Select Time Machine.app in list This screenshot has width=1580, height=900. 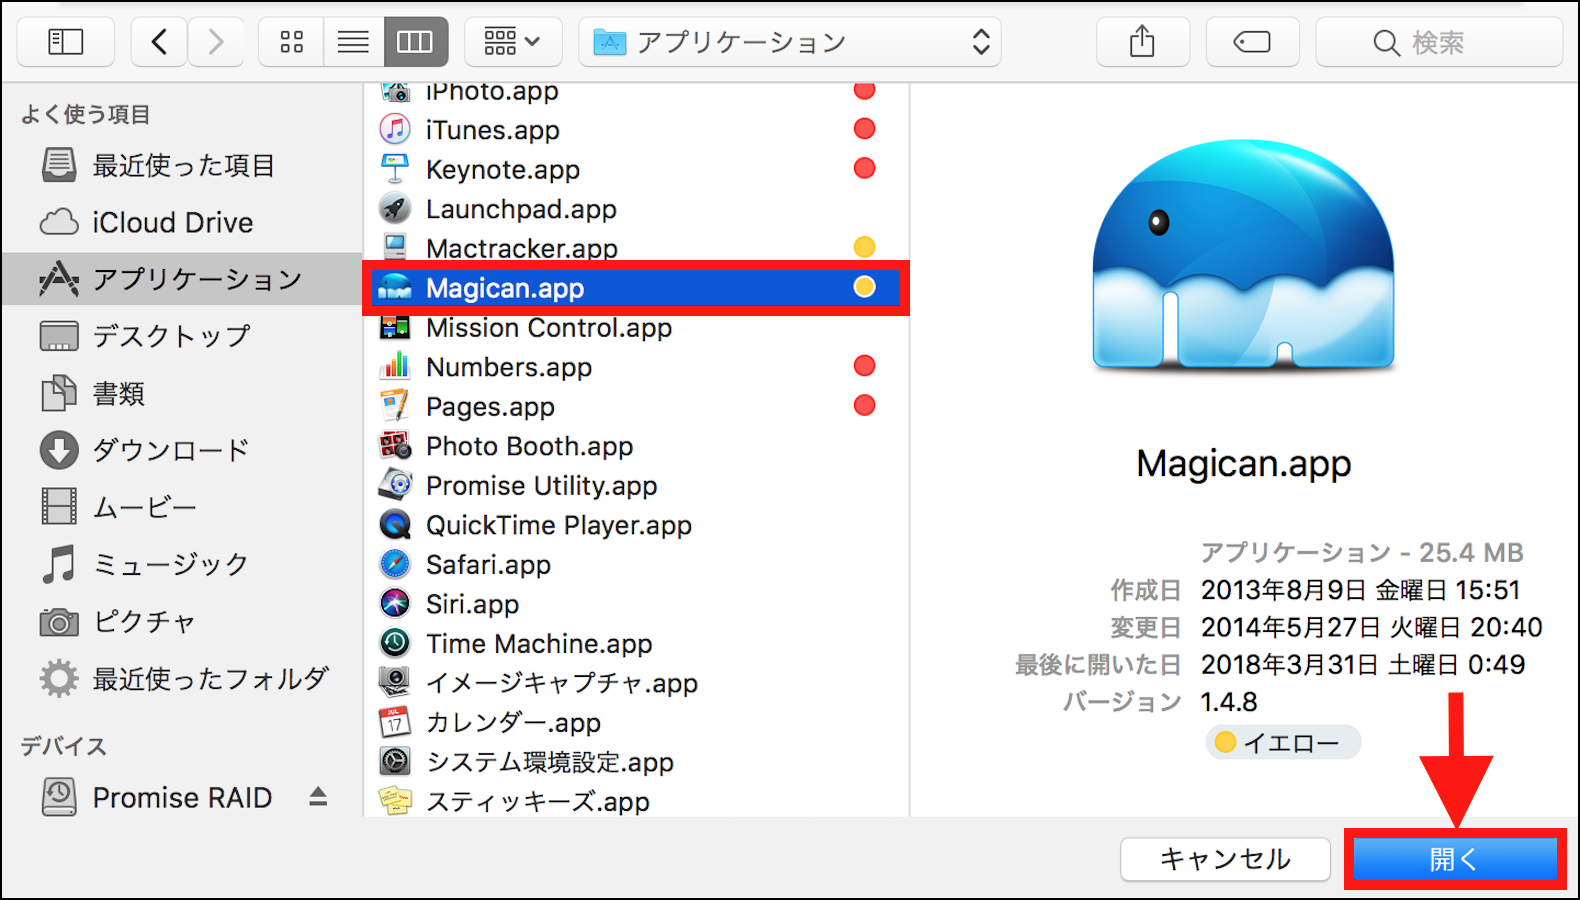pos(538,644)
